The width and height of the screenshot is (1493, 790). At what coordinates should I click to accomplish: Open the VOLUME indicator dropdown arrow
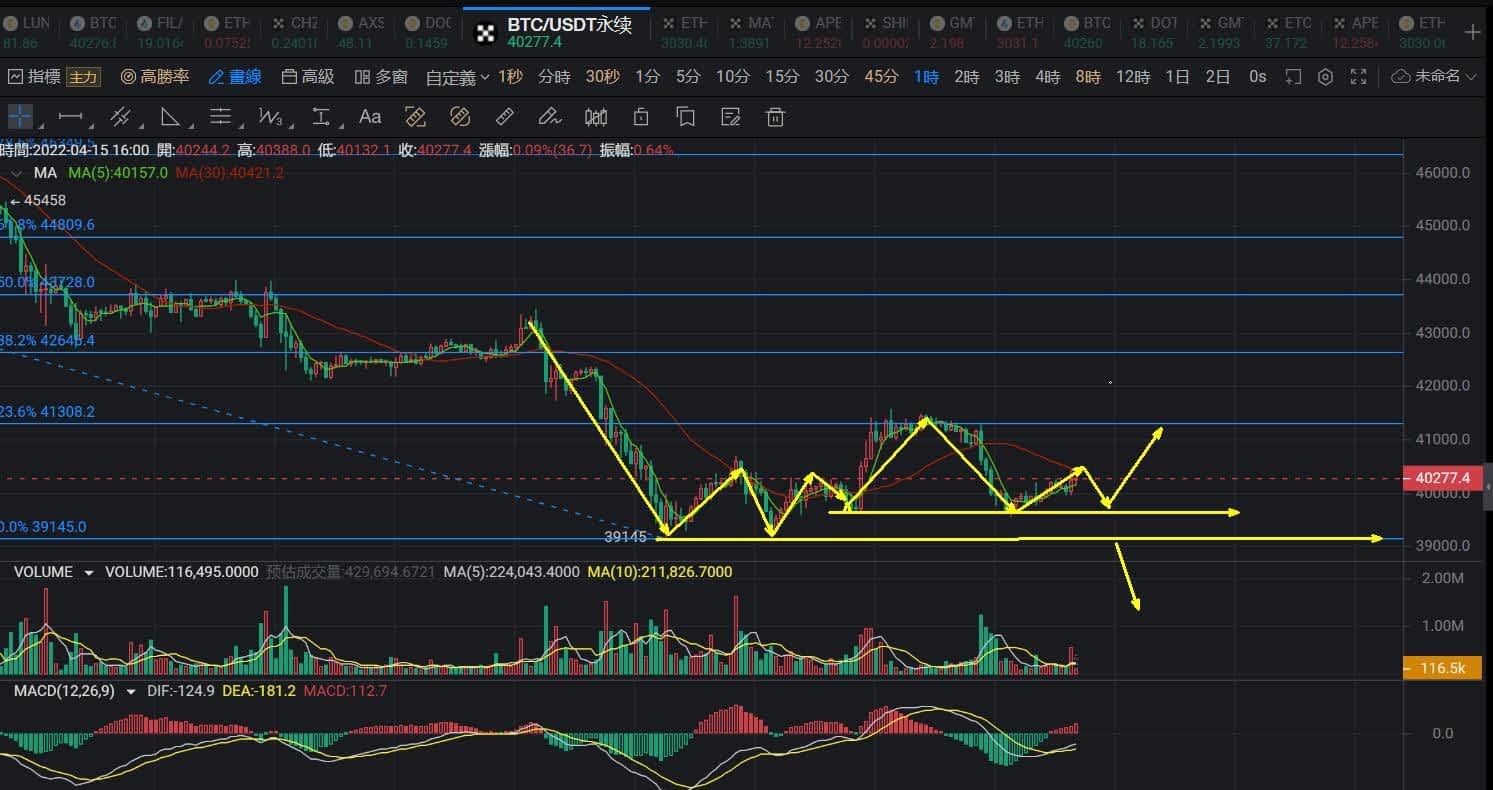tap(89, 573)
